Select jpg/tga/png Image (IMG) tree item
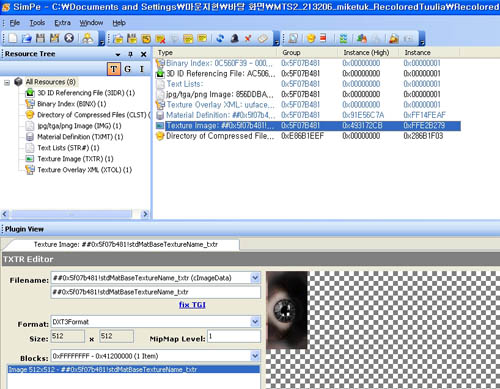This screenshot has width=500, height=389. pyautogui.click(x=79, y=126)
